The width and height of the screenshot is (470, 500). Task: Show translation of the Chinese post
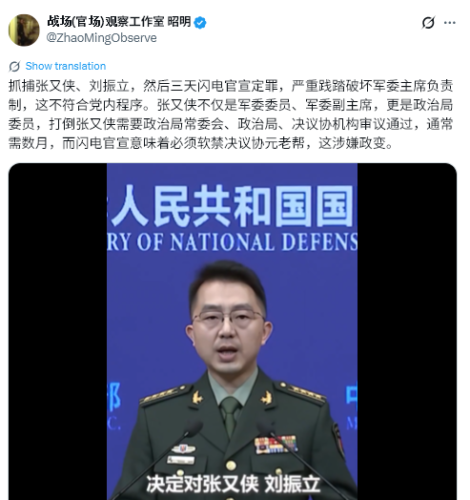tap(66, 66)
